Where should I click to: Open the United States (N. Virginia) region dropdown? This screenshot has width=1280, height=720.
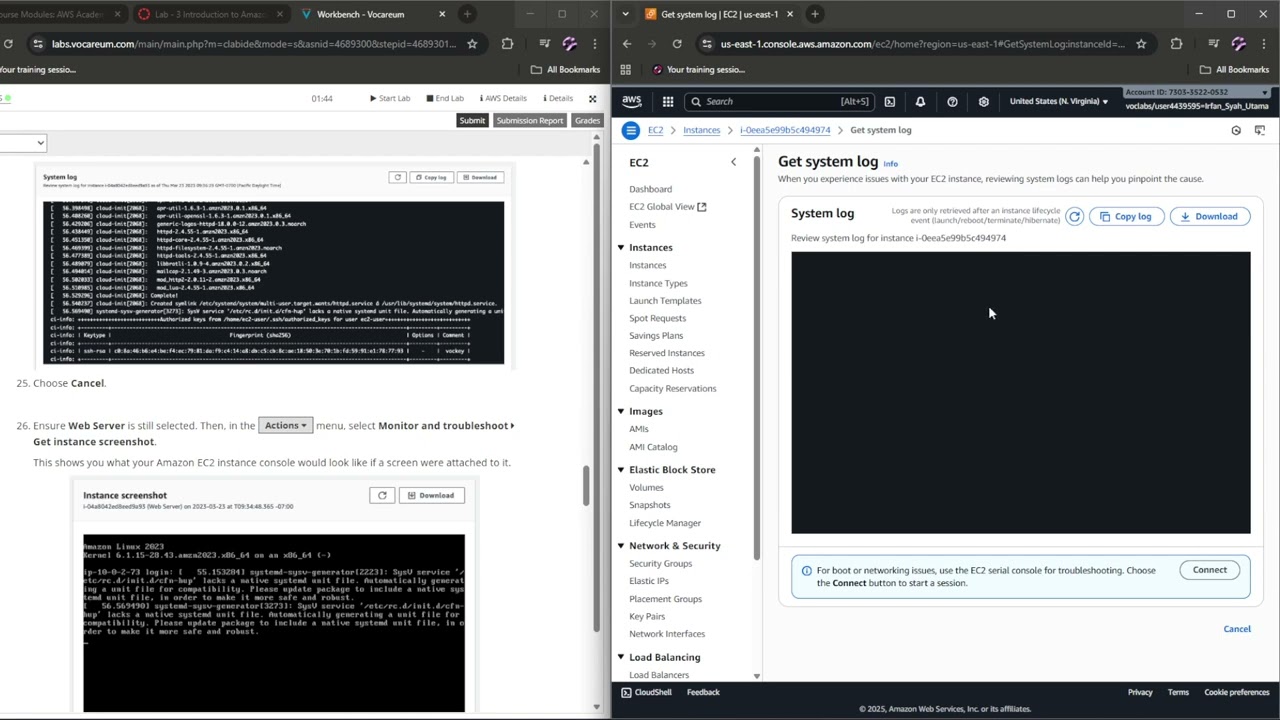(x=1058, y=101)
